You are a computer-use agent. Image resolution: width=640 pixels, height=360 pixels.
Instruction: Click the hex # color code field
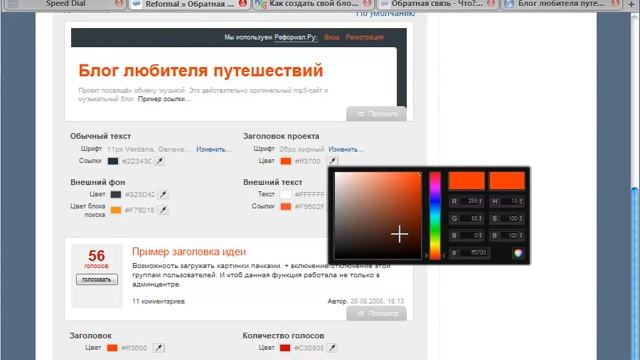pos(469,253)
